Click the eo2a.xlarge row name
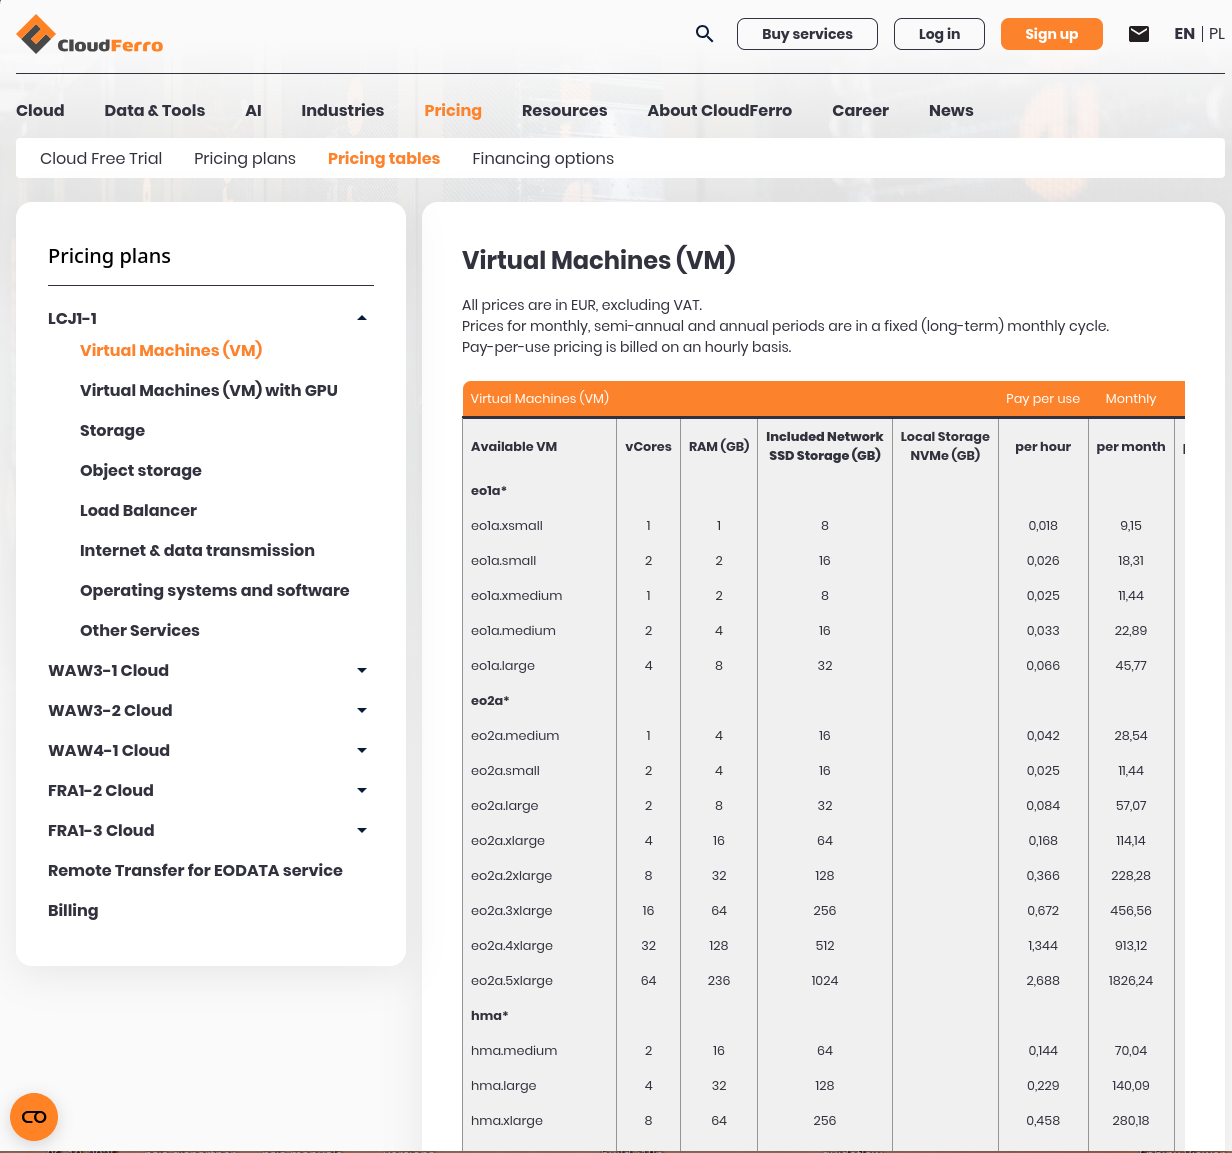 (508, 841)
